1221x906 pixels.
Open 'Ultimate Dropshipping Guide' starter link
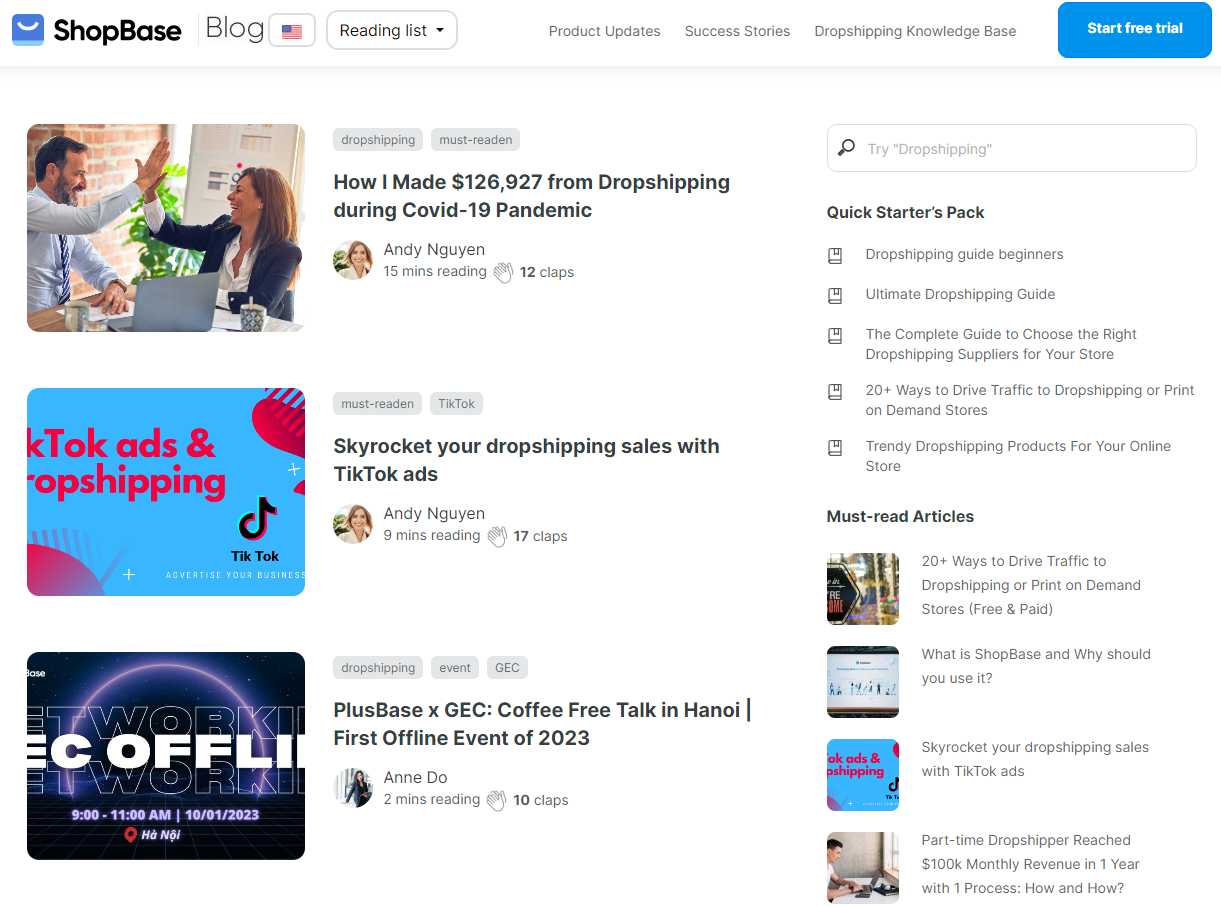(x=961, y=295)
